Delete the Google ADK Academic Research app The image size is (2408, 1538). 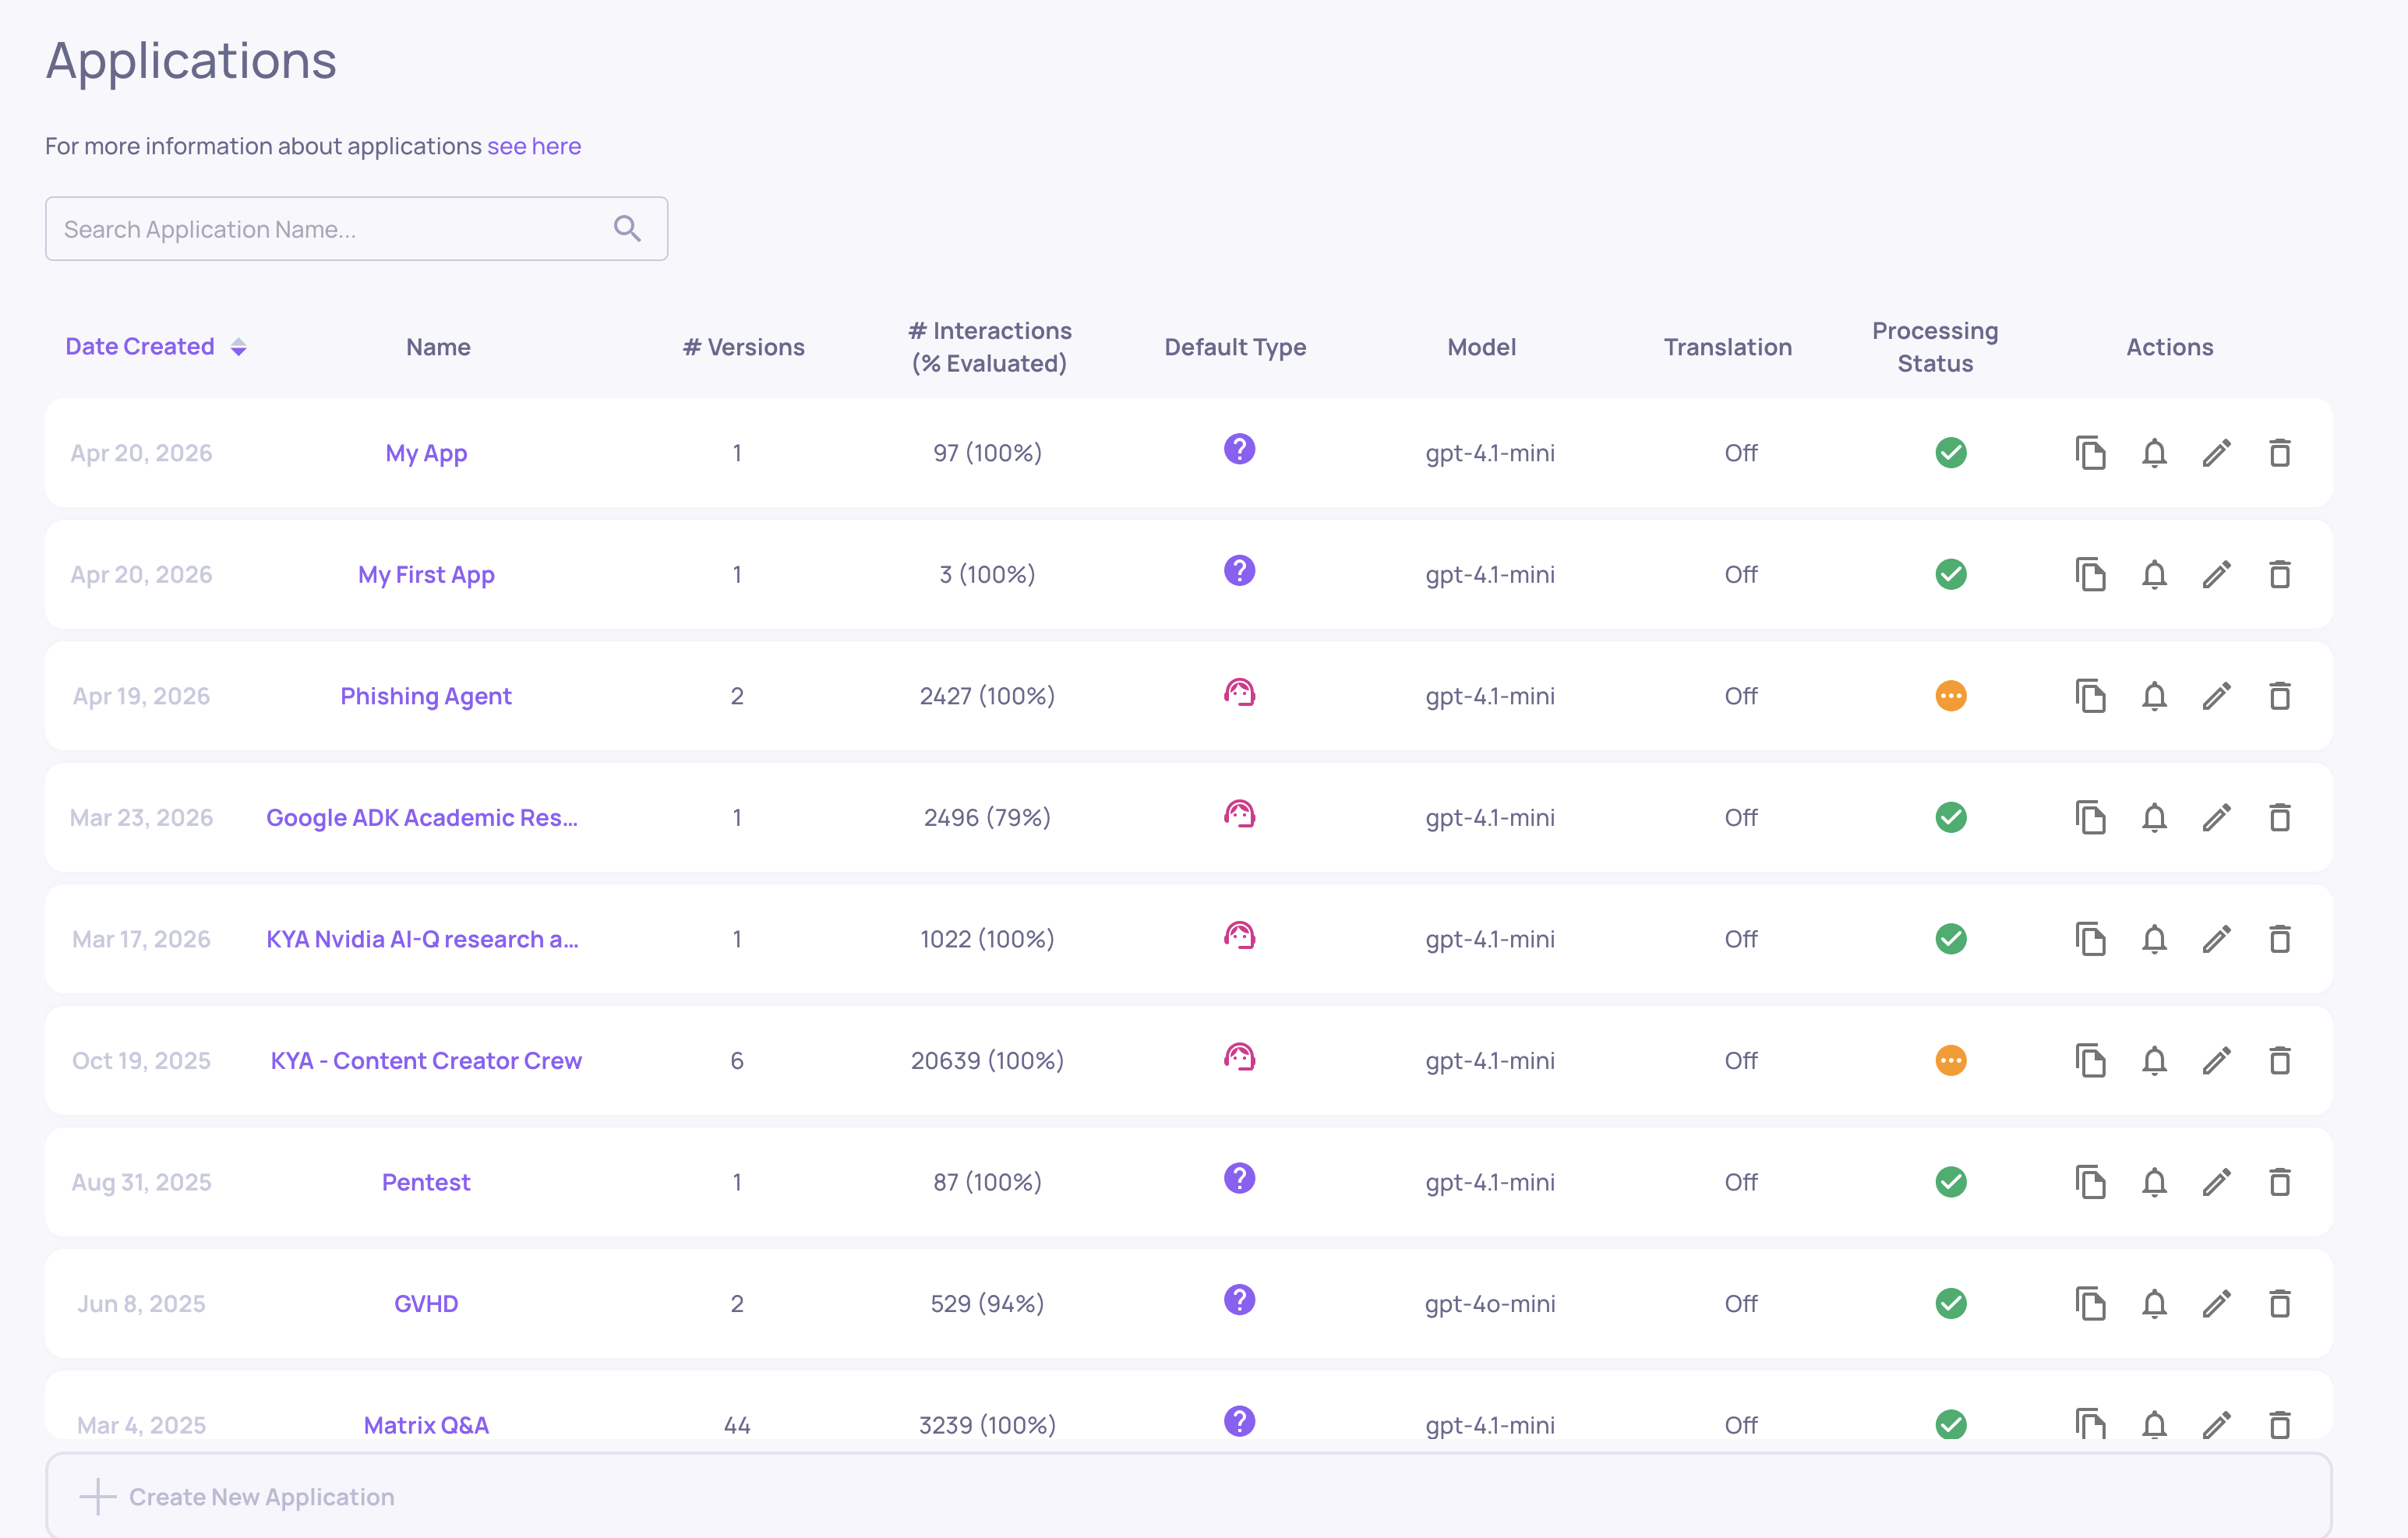(2279, 818)
